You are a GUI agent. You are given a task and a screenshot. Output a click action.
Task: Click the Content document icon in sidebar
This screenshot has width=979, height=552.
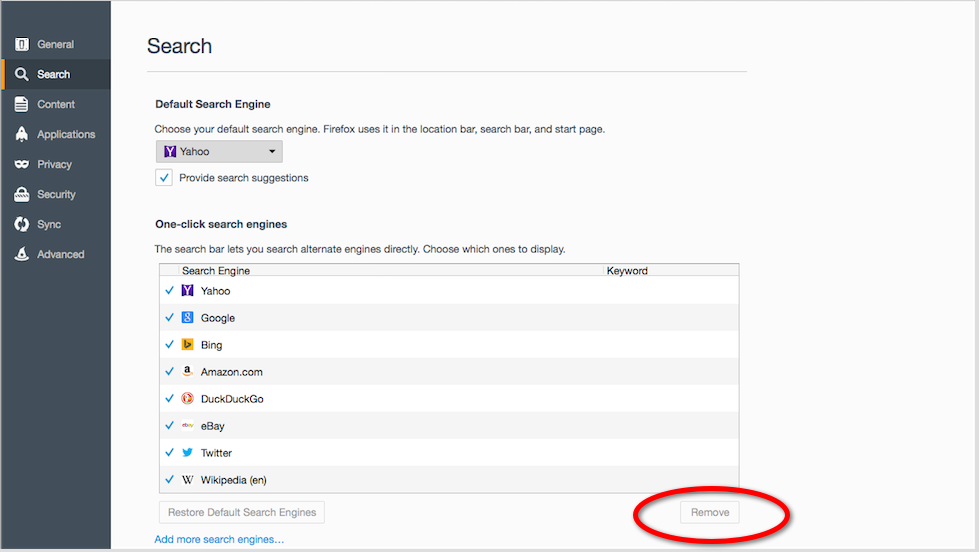(22, 104)
